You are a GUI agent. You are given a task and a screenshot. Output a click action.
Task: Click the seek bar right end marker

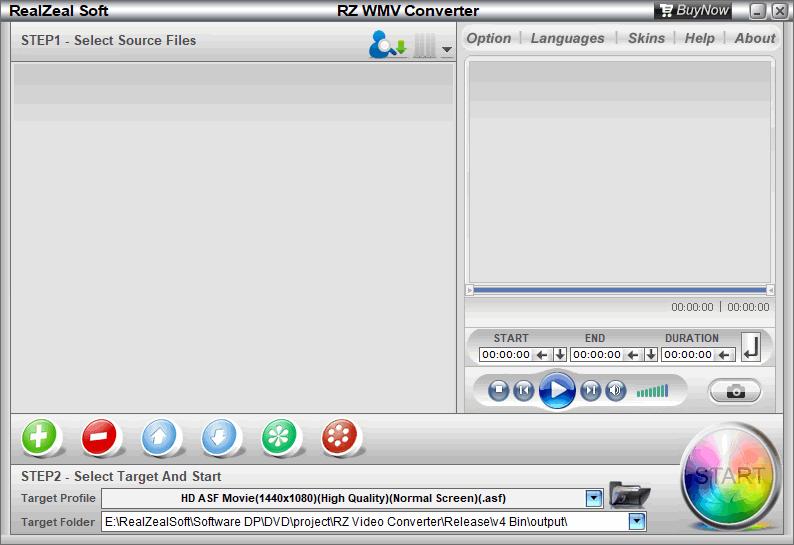pos(770,290)
